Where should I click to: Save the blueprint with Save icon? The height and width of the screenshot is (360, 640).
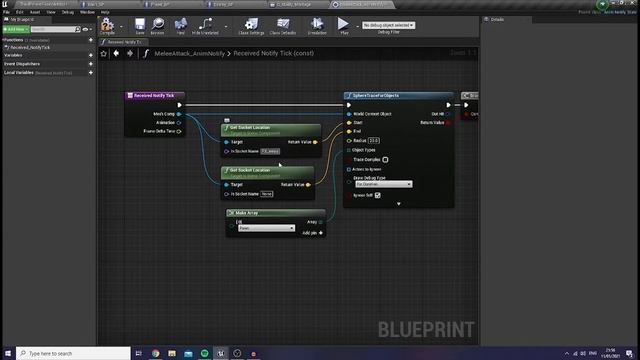coord(140,25)
